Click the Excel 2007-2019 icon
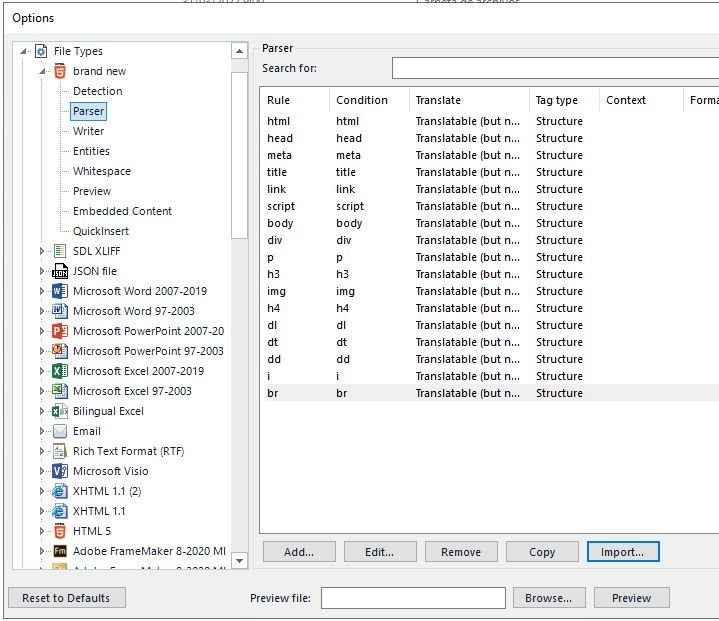This screenshot has width=719, height=621. (x=60, y=371)
